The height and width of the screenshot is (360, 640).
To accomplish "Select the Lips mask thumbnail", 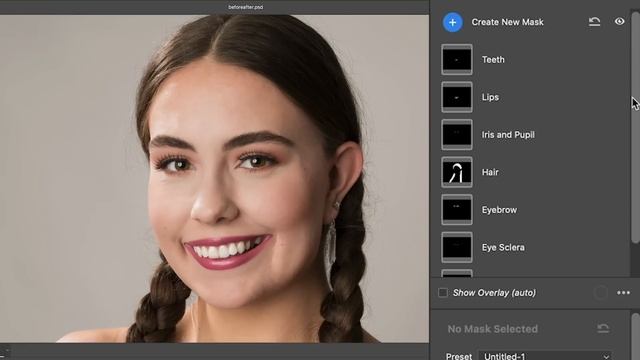I will click(457, 97).
